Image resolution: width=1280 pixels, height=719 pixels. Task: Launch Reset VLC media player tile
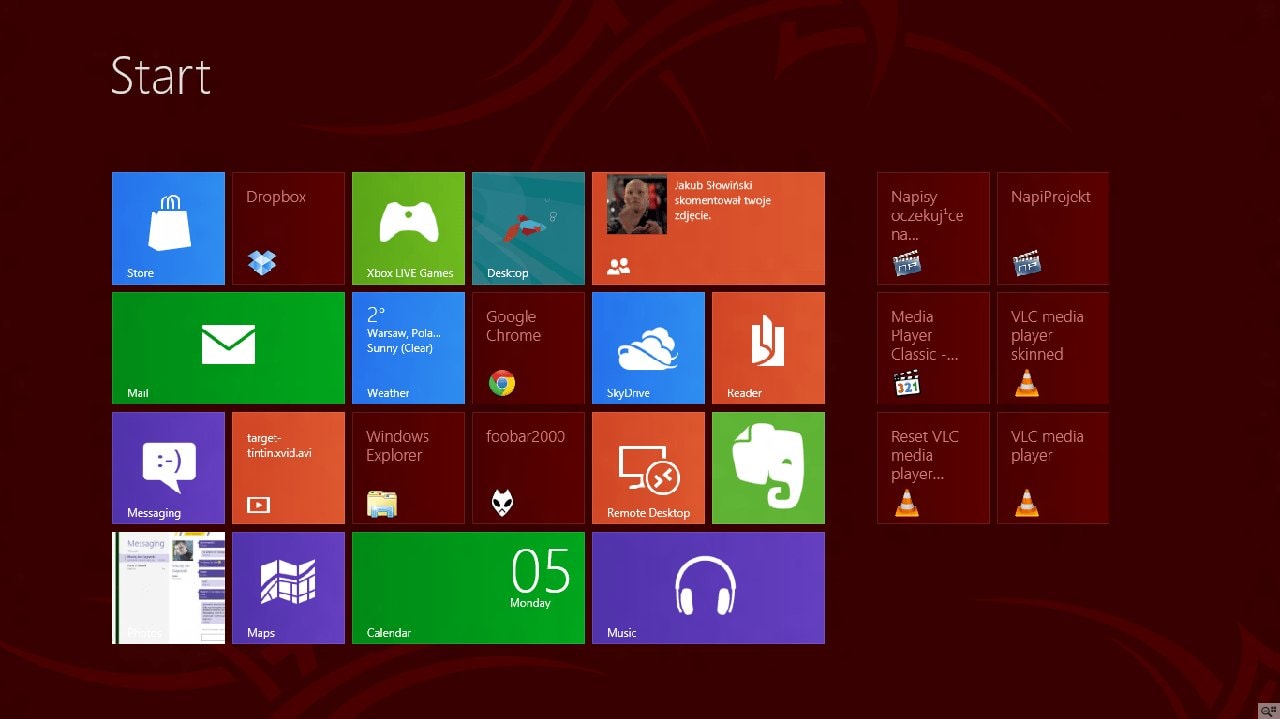pos(933,468)
